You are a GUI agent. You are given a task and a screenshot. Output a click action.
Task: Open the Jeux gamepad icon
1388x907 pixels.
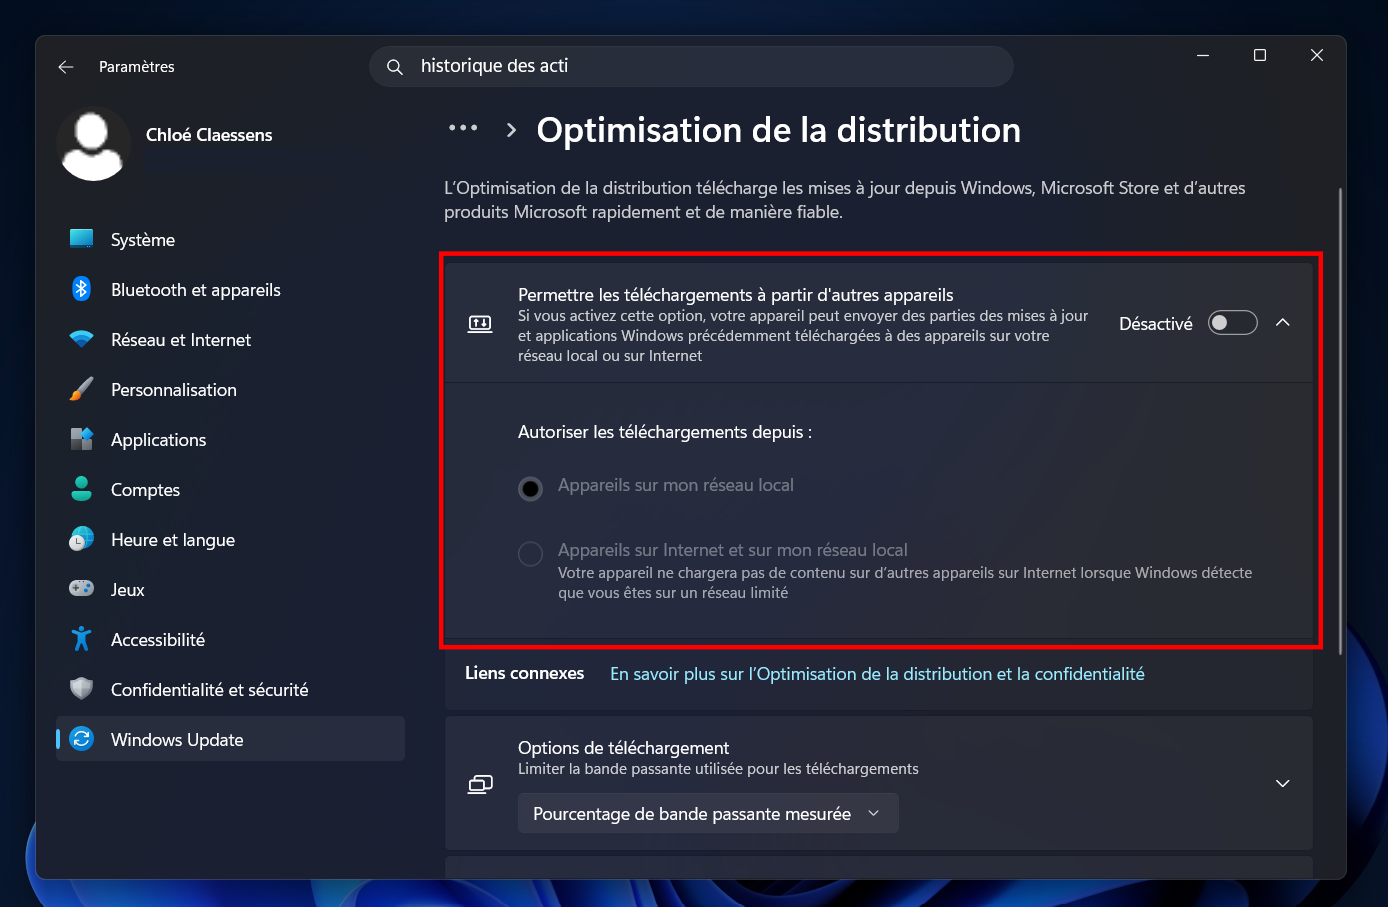tap(82, 588)
